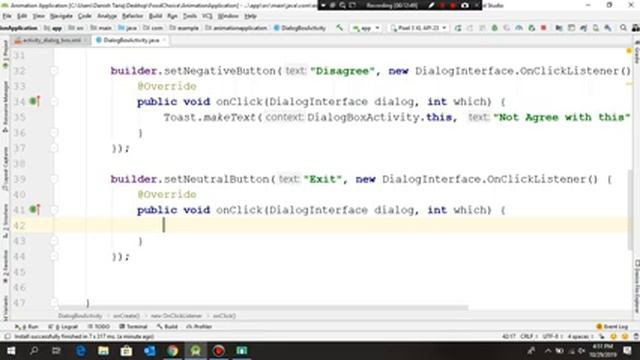Click the Profile app gauge icon
The width and height of the screenshot is (640, 360).
coord(519,28)
